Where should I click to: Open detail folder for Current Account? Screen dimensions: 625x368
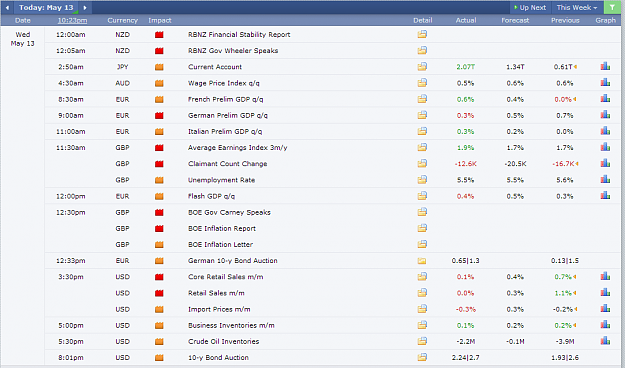422,67
